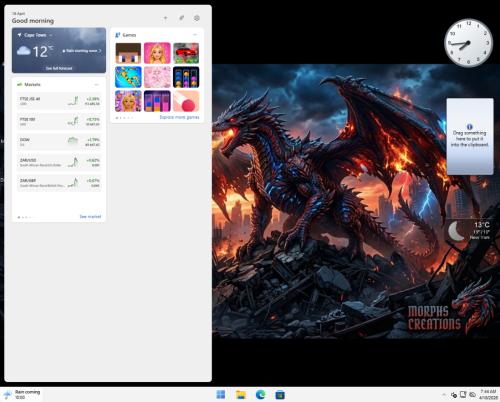Expand the system tray hidden icons chevron
The image size is (500, 402).
pos(444,395)
